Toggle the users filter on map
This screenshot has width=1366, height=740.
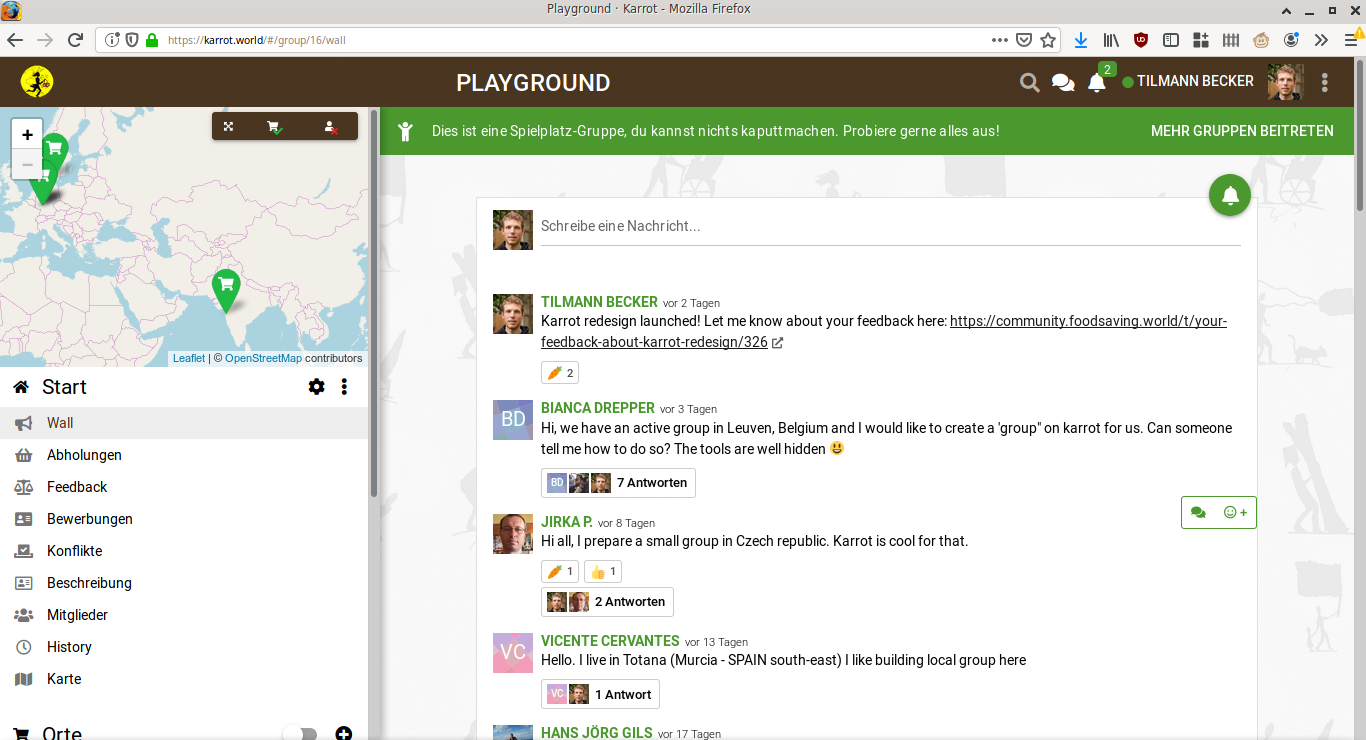[330, 127]
